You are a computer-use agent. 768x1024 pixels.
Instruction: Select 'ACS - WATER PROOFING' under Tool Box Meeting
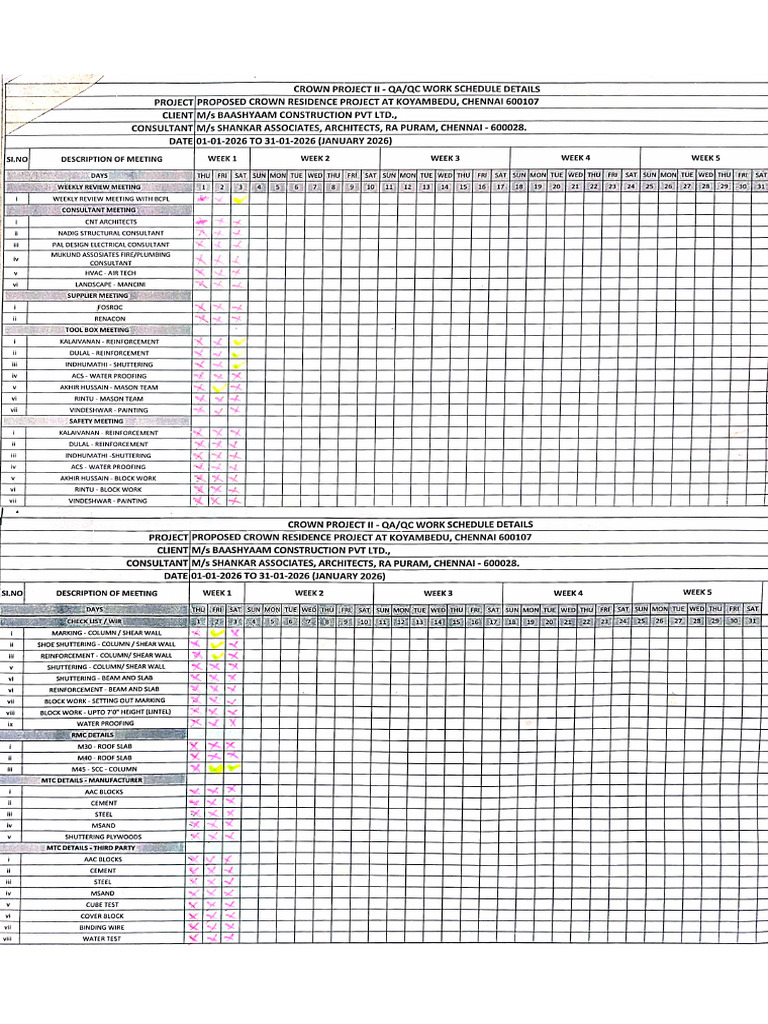[x=110, y=376]
